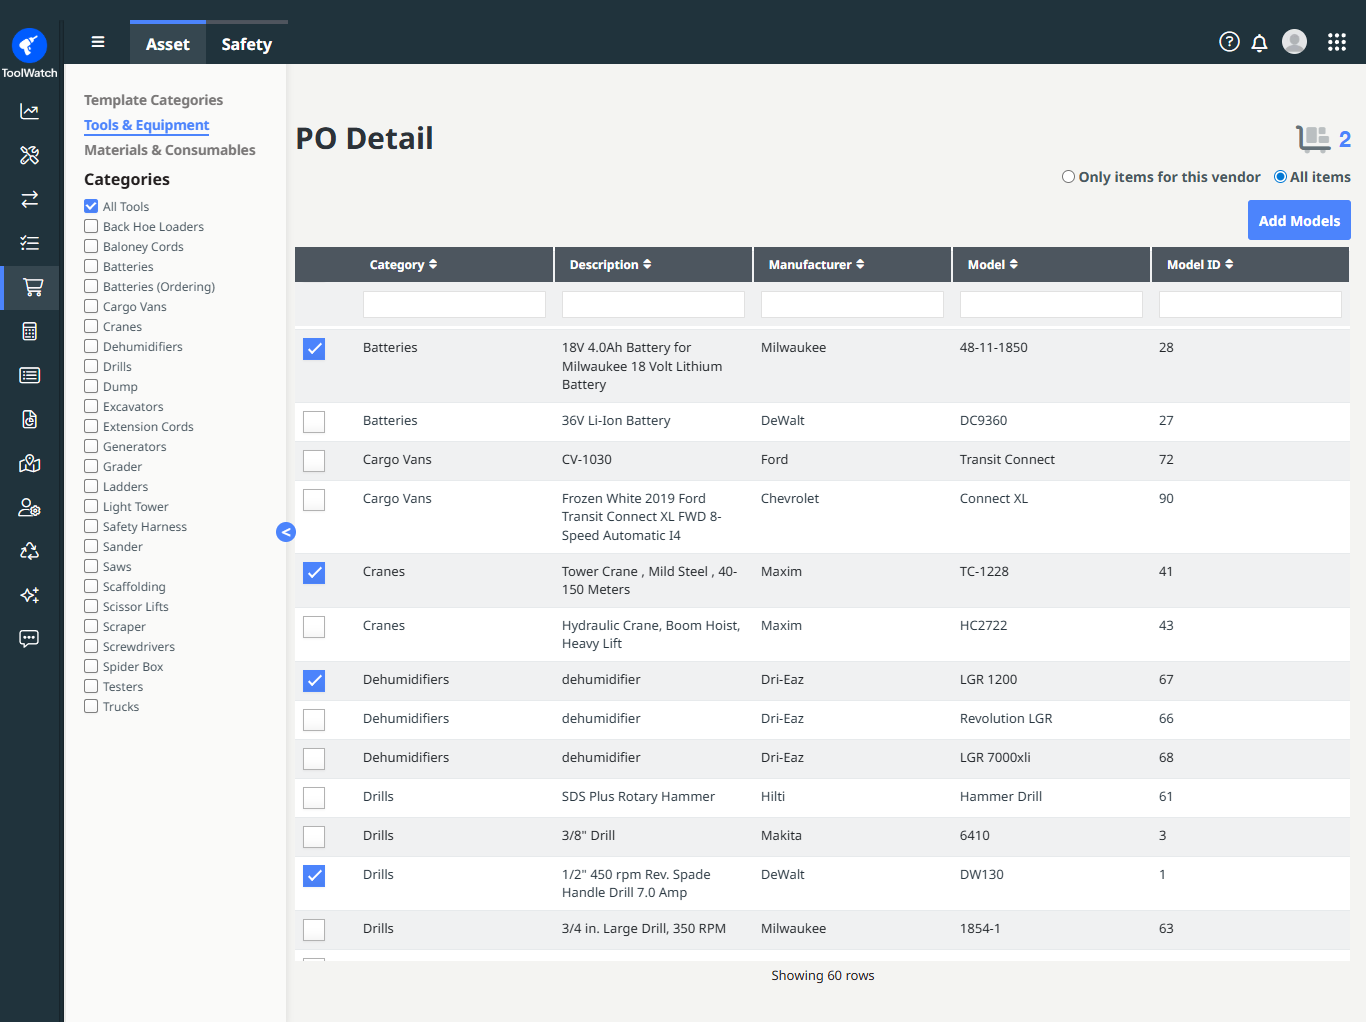The height and width of the screenshot is (1022, 1366).
Task: Open the transfer arrows icon in sidebar
Action: pos(30,199)
